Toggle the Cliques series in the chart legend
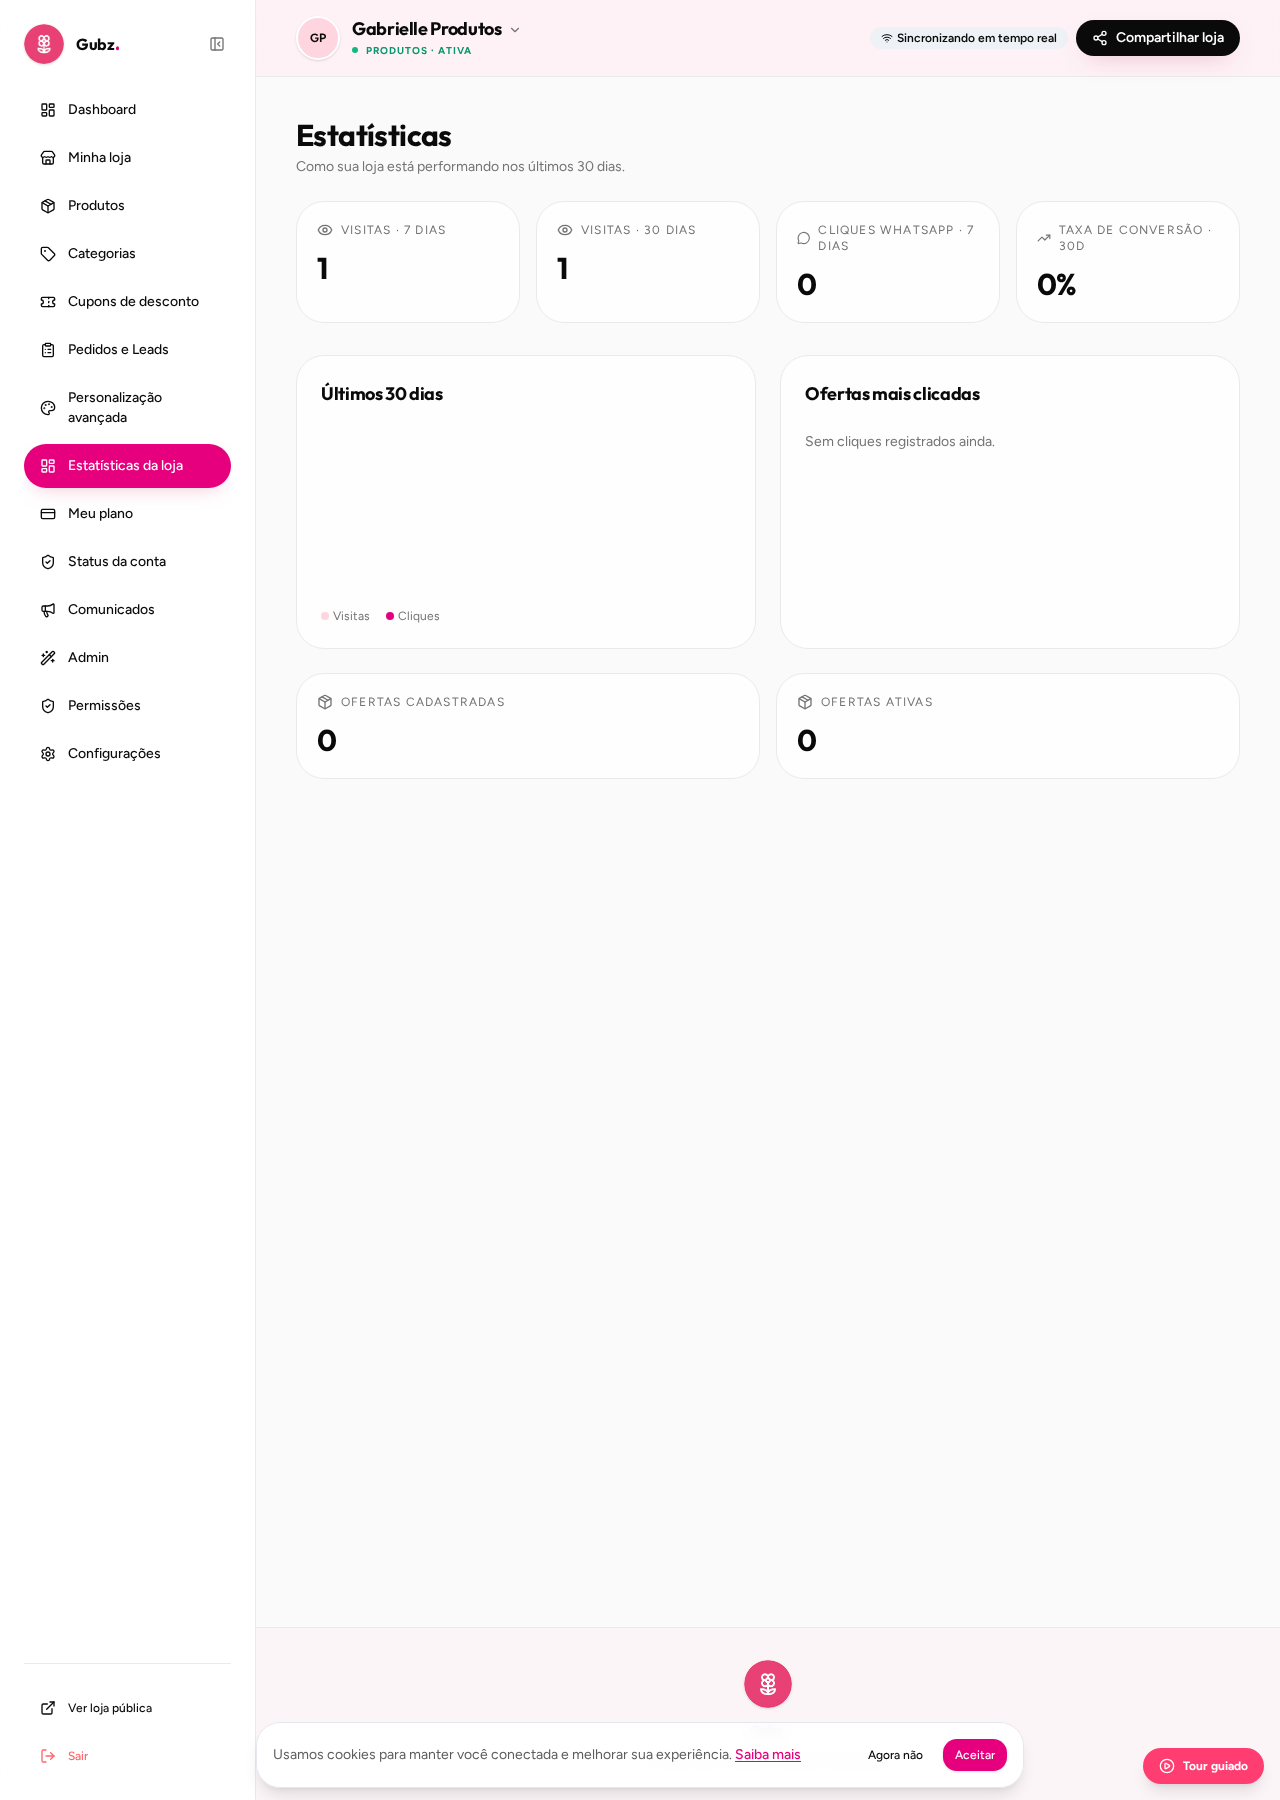 pos(413,616)
